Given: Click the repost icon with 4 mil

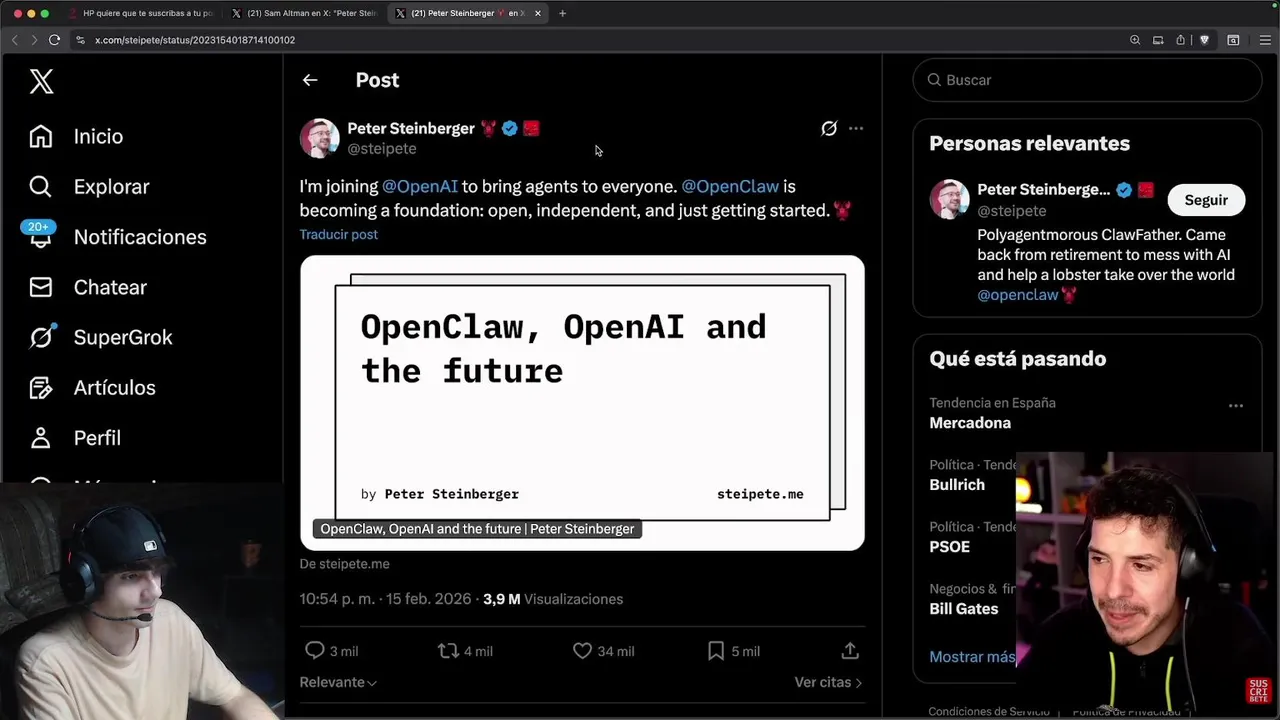Looking at the screenshot, I should (448, 650).
